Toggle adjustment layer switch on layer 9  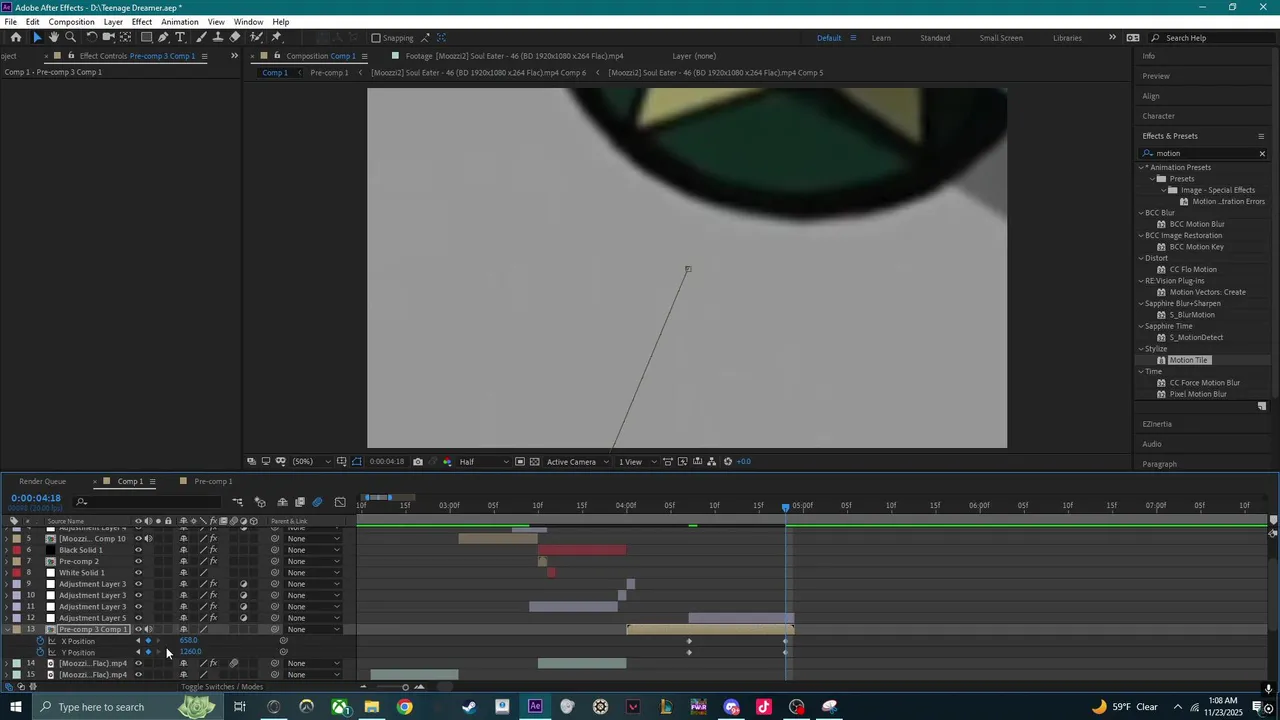coord(243,584)
